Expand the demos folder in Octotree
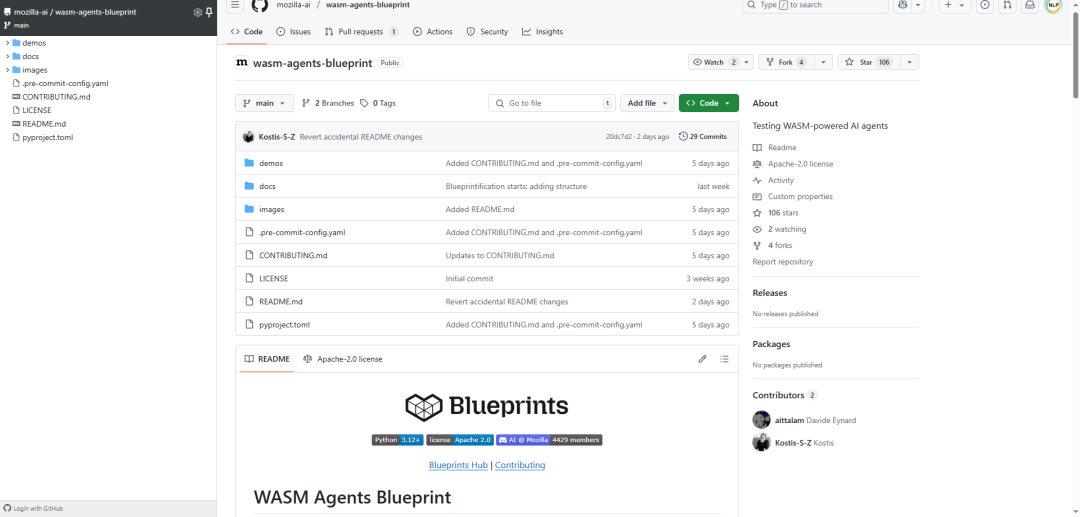1080x517 pixels. pos(8,43)
